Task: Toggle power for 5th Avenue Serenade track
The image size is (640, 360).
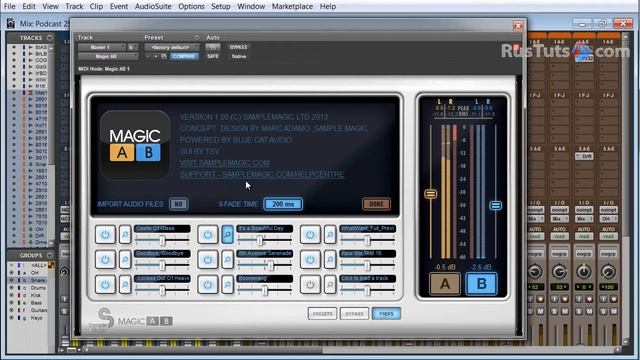Action: coord(208,260)
